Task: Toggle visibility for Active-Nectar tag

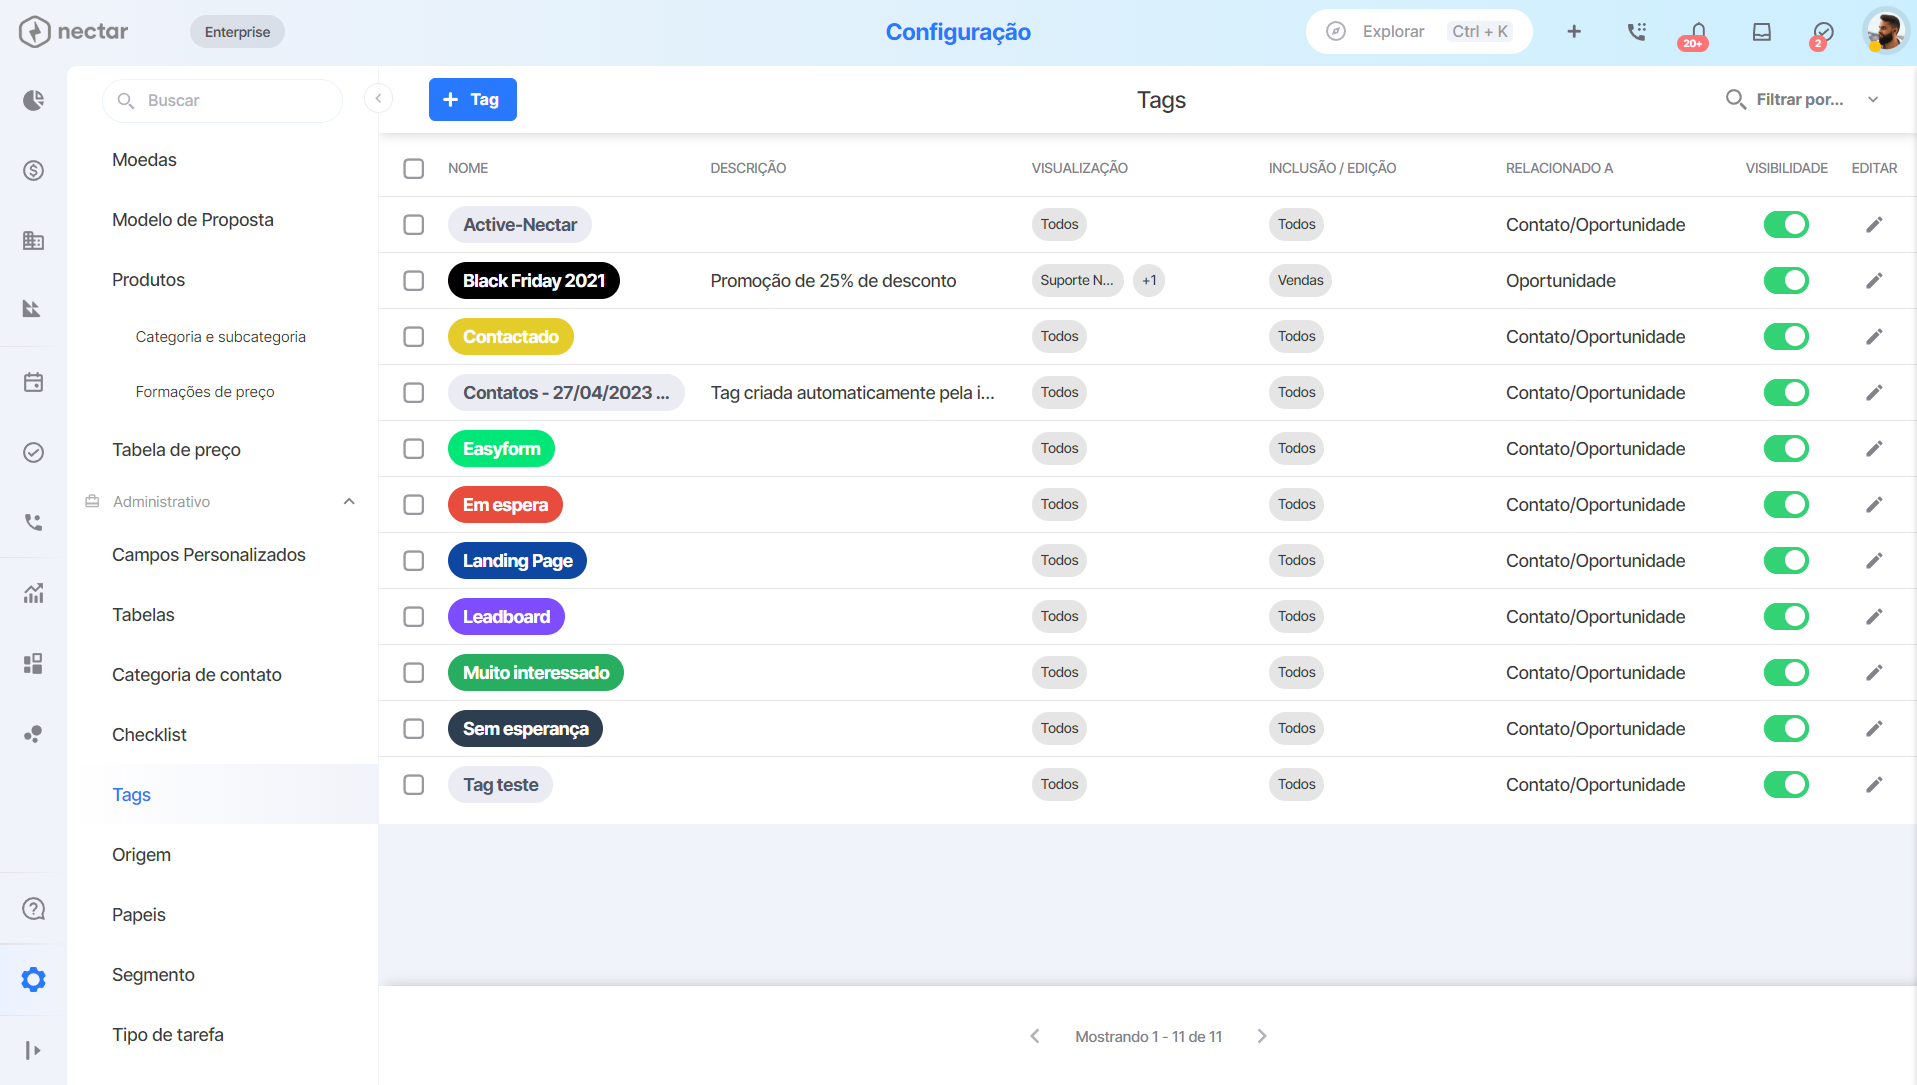Action: (x=1786, y=225)
